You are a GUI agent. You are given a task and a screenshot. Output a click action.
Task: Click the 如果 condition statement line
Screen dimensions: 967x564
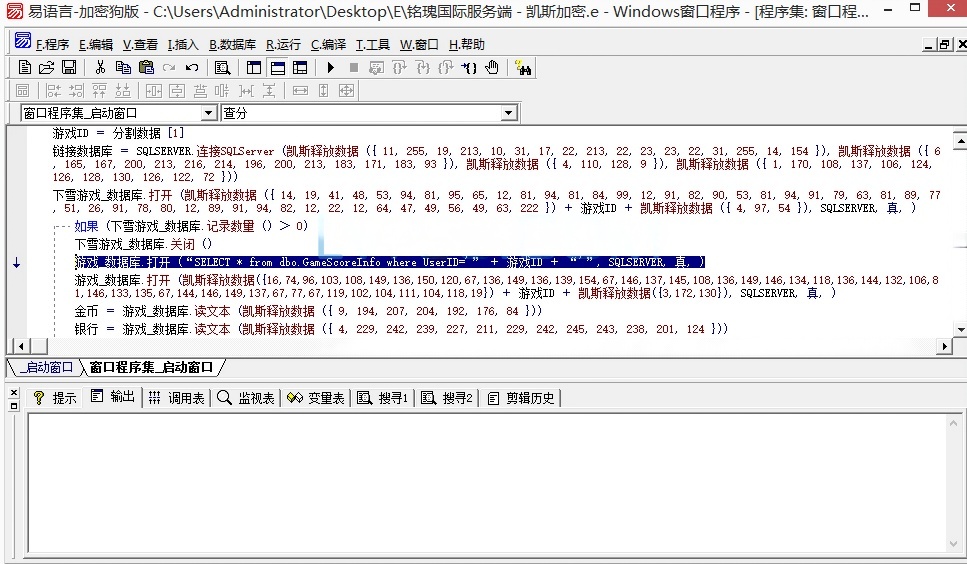(x=191, y=226)
